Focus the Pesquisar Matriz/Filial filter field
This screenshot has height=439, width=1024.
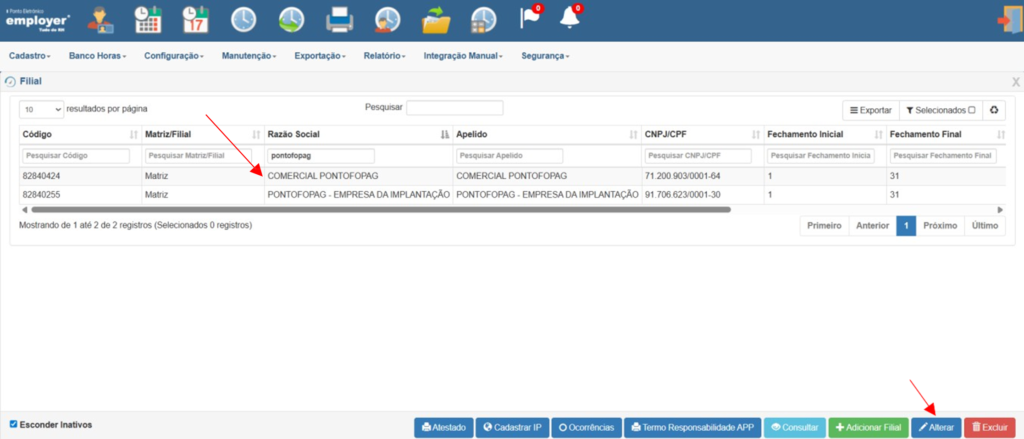coord(199,156)
